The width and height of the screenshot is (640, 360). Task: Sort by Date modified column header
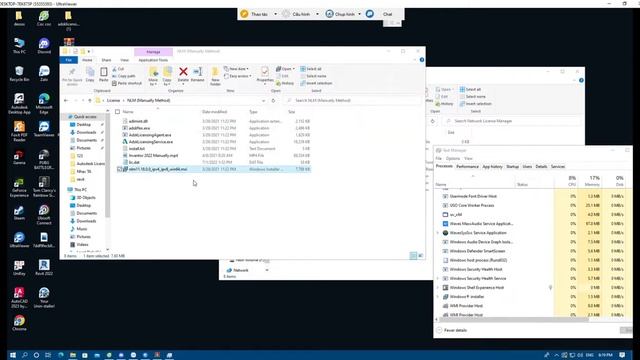(x=214, y=112)
